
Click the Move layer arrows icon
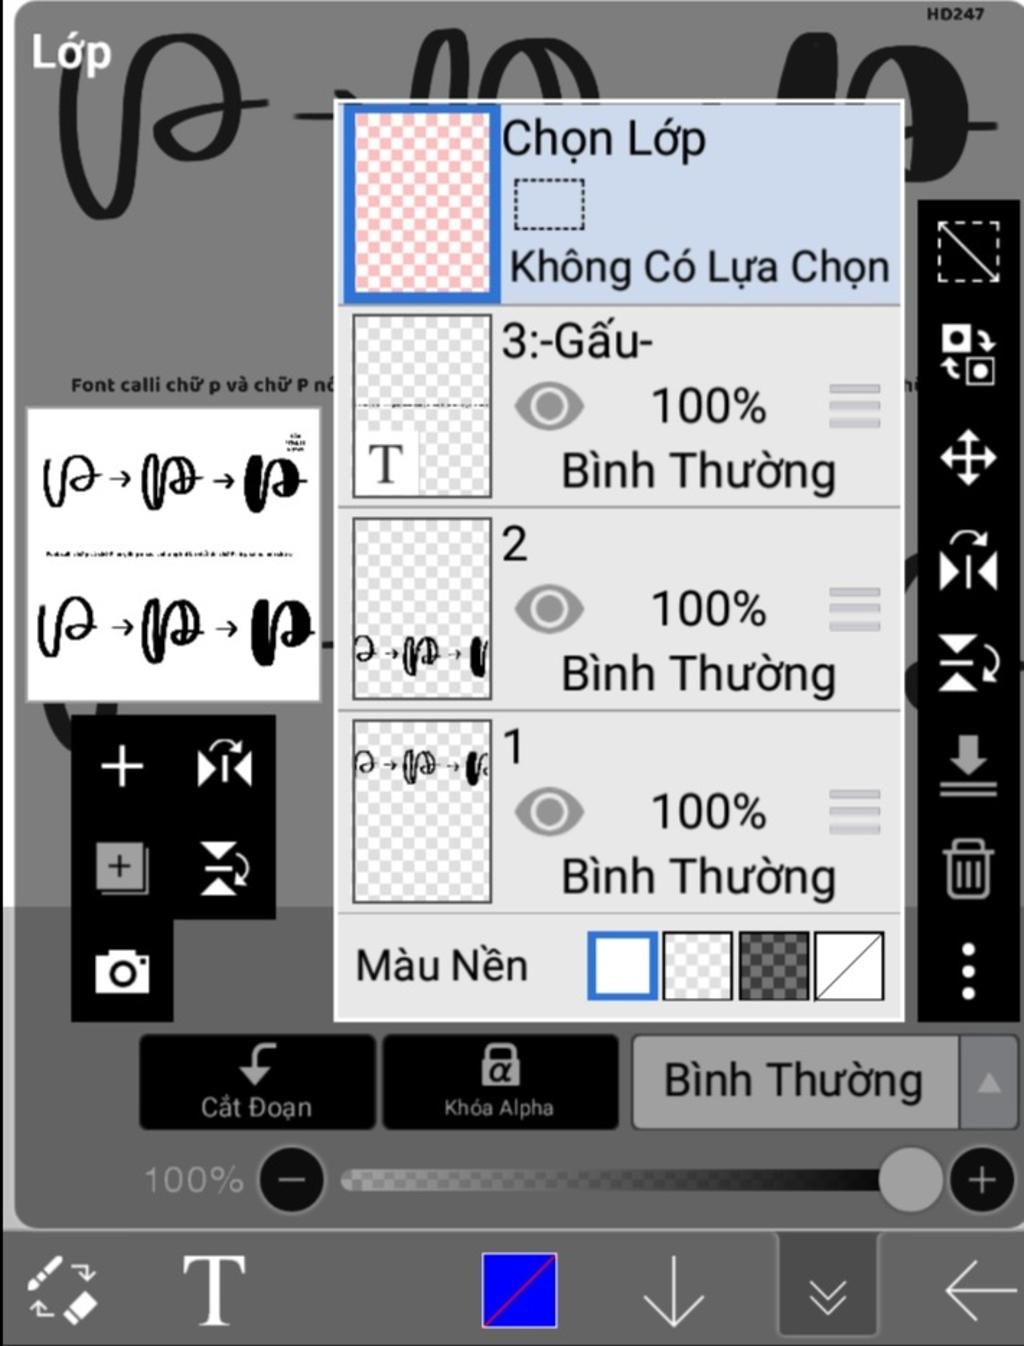pos(967,458)
